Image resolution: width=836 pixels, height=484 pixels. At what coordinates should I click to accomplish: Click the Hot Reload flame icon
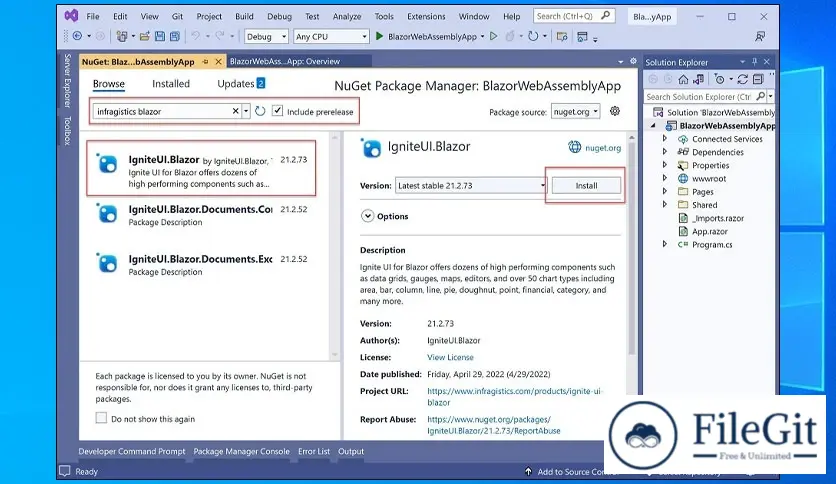point(510,36)
